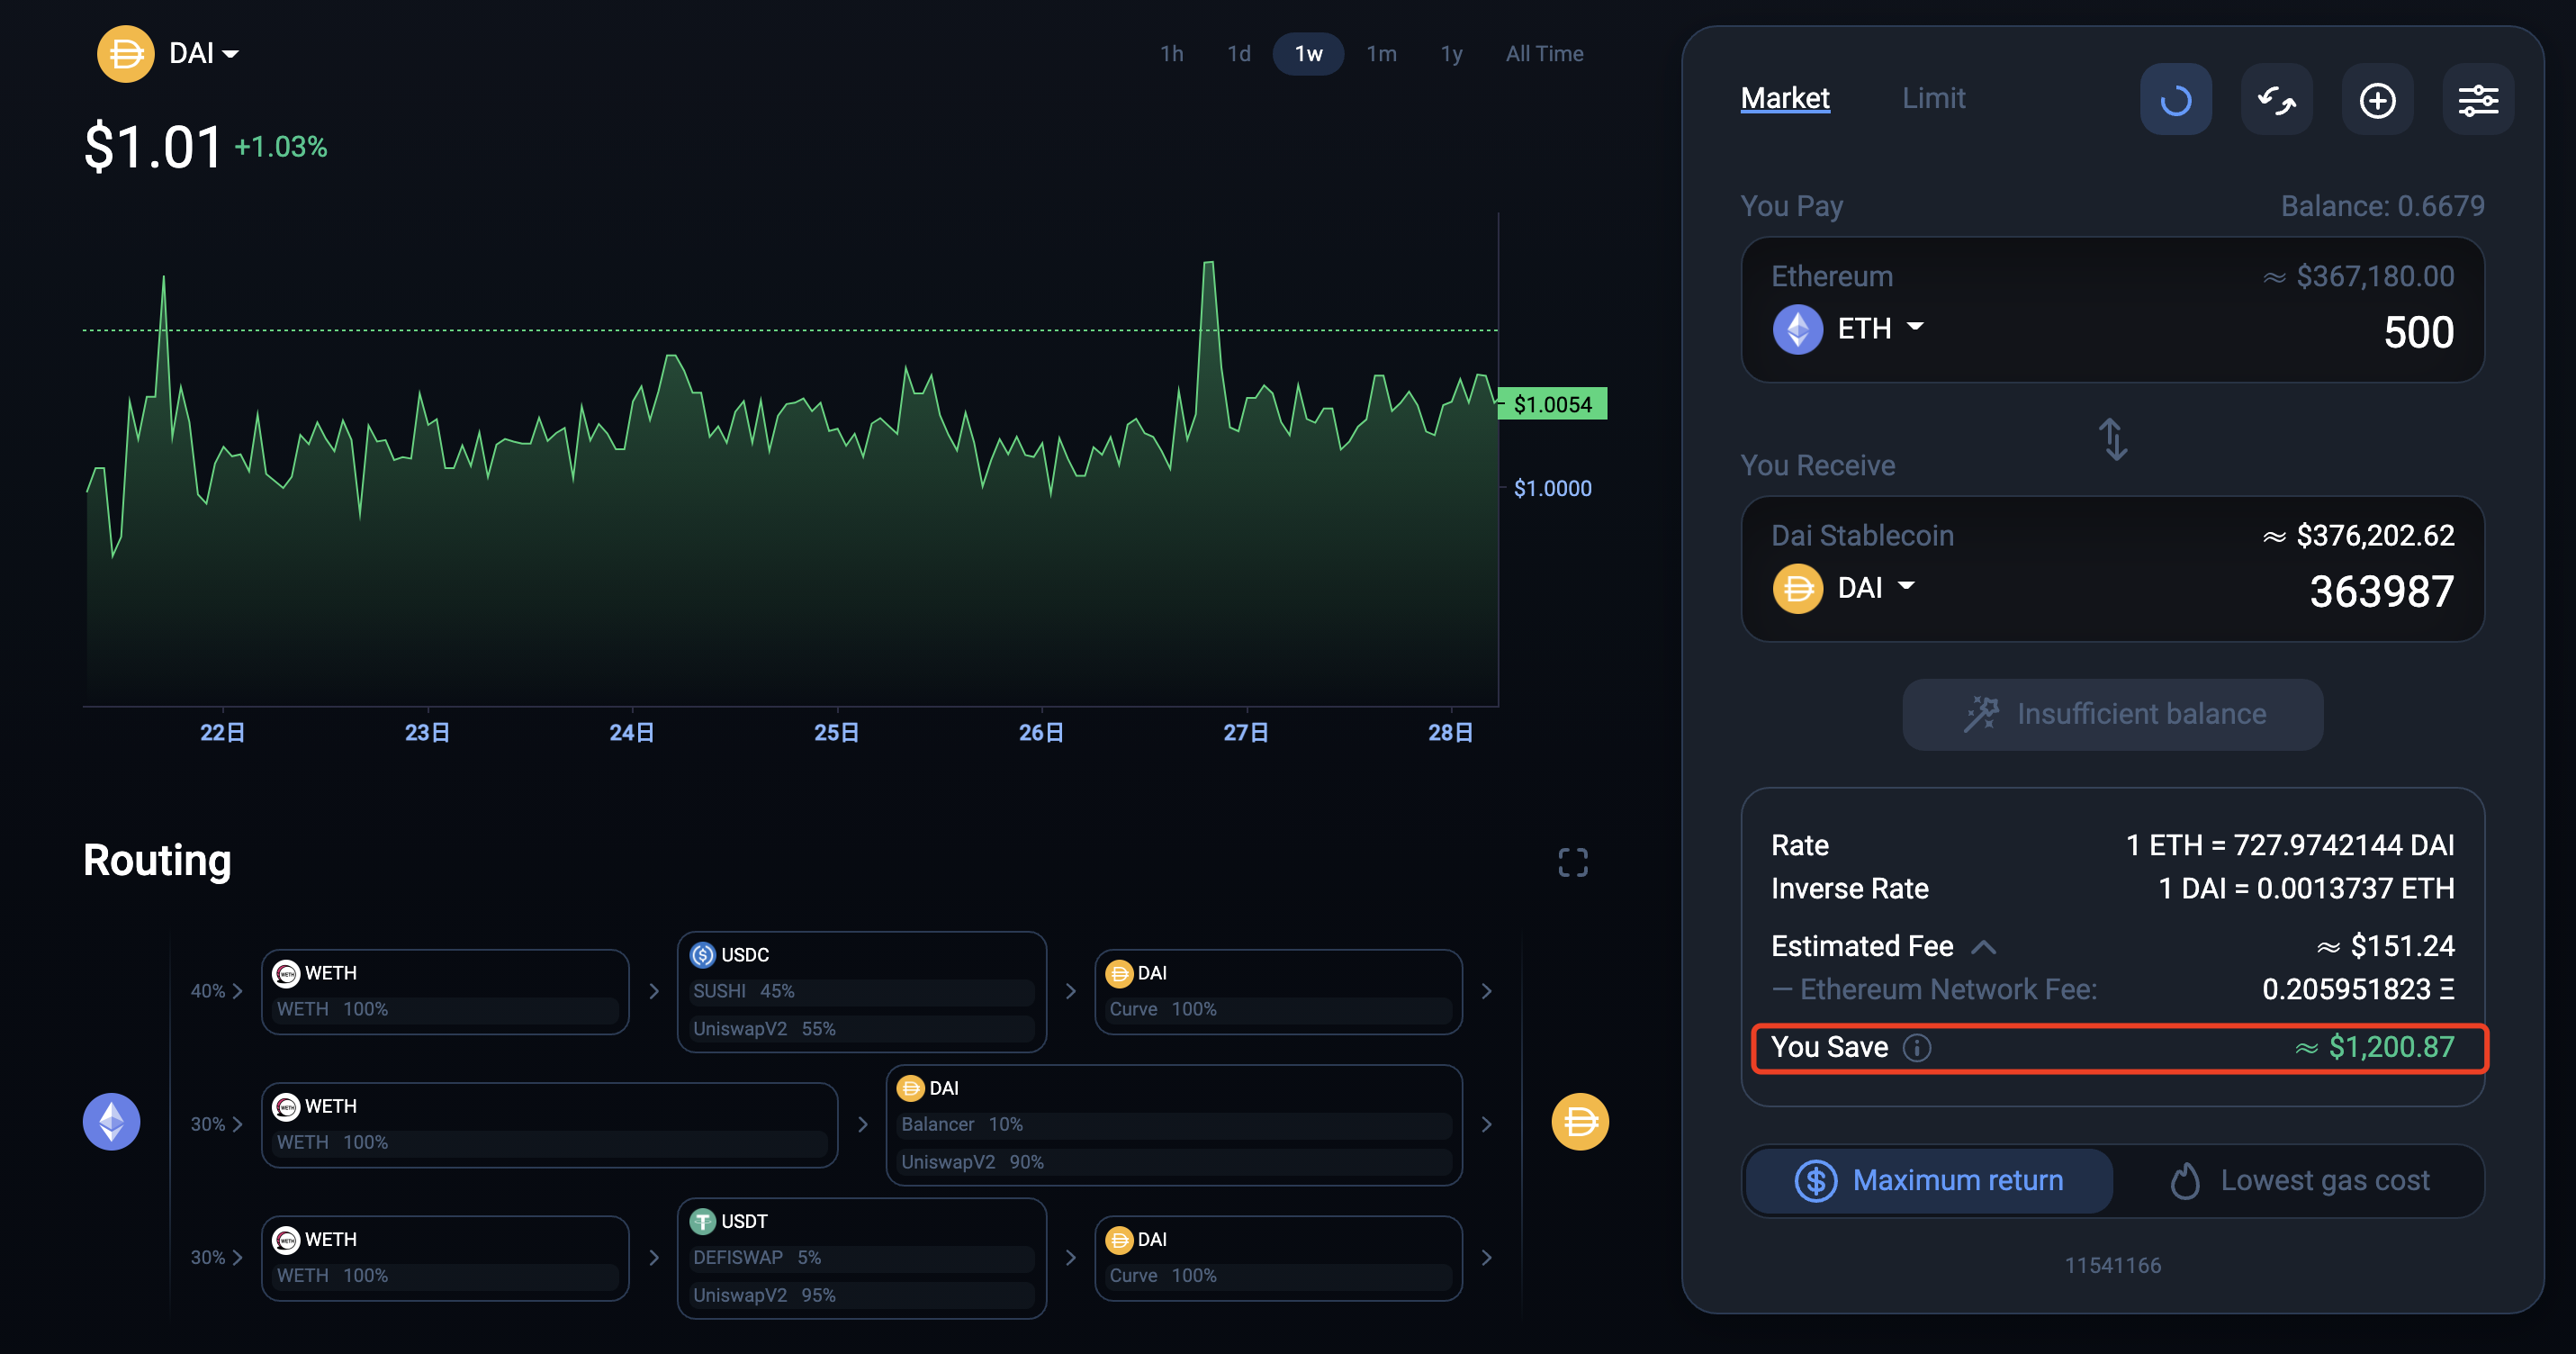Image resolution: width=2576 pixels, height=1354 pixels.
Task: Open the ETH pay token dropdown
Action: click(x=1880, y=328)
